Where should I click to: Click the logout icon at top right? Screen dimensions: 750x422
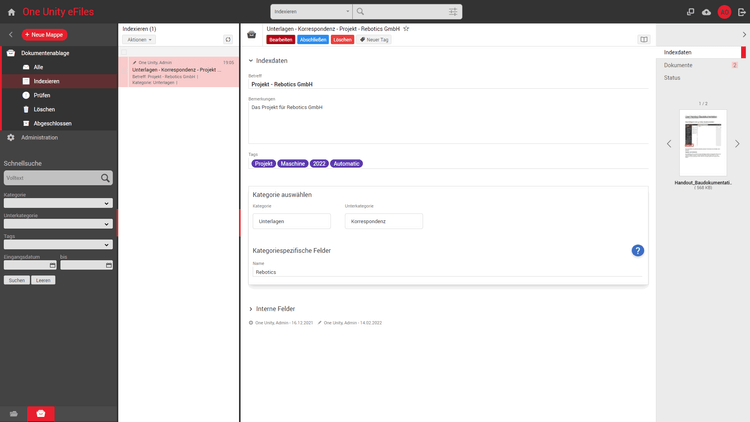[741, 11]
